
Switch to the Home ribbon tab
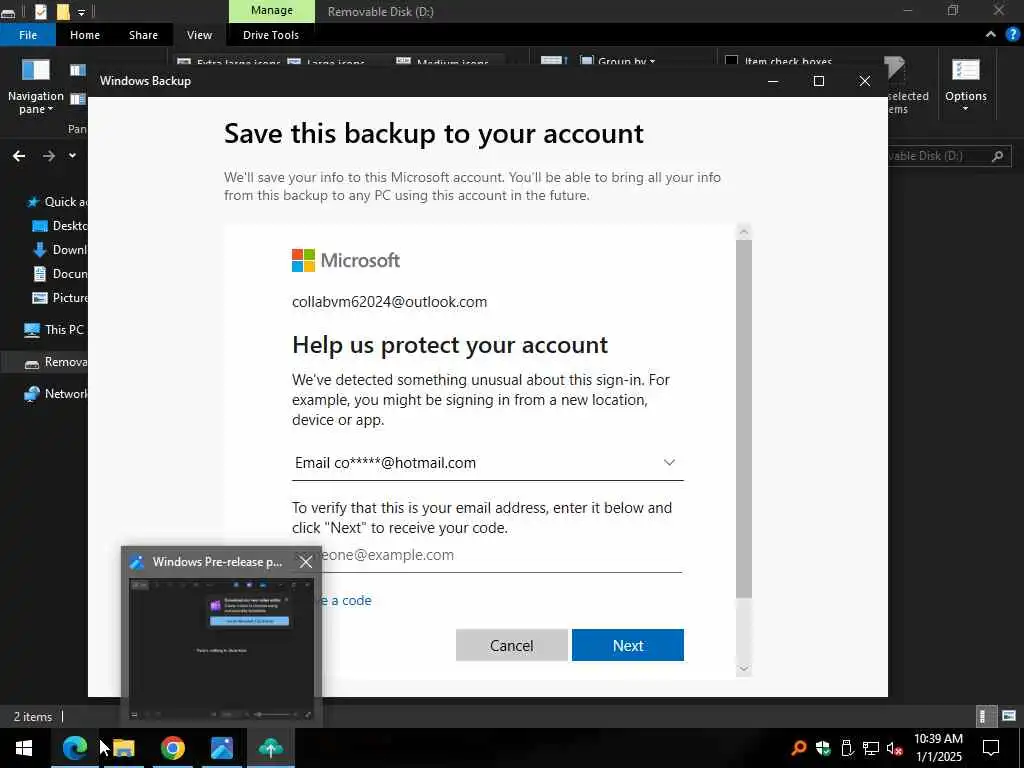click(85, 35)
